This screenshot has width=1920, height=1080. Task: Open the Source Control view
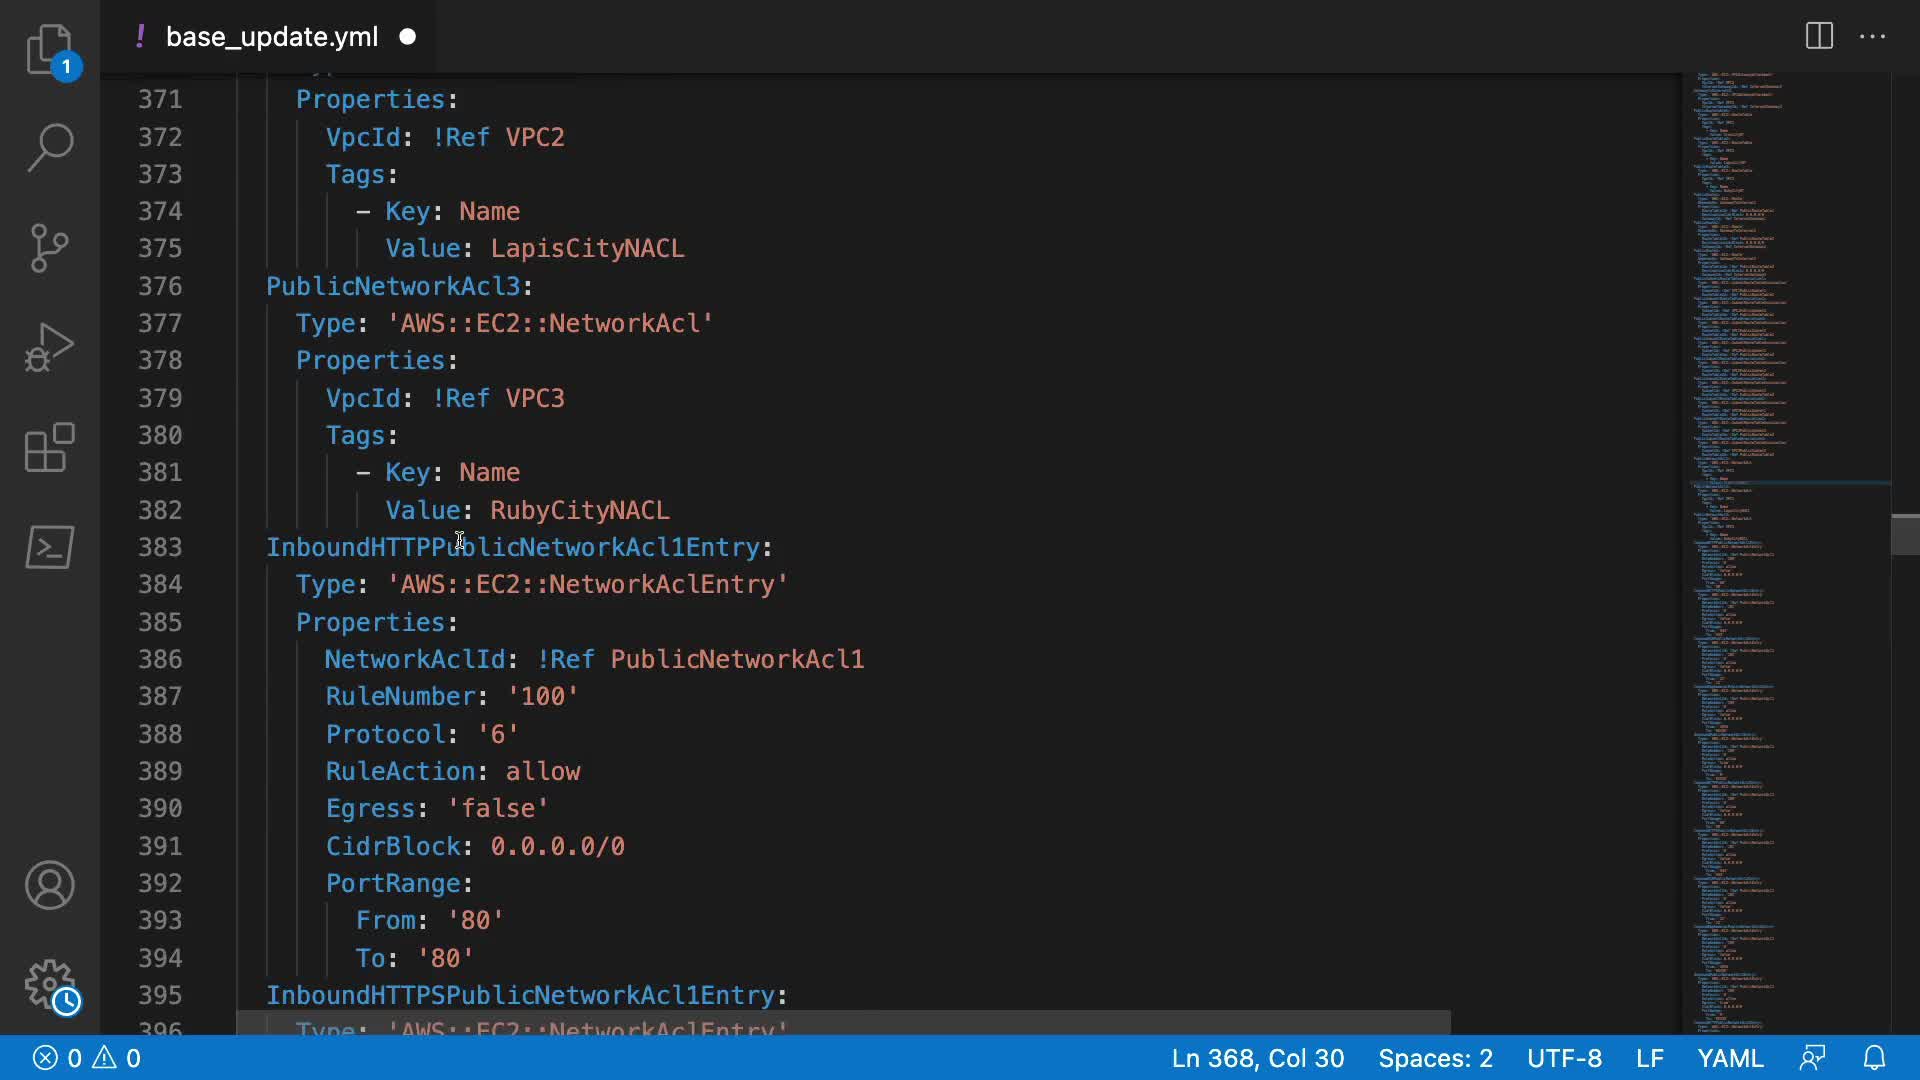pyautogui.click(x=49, y=248)
